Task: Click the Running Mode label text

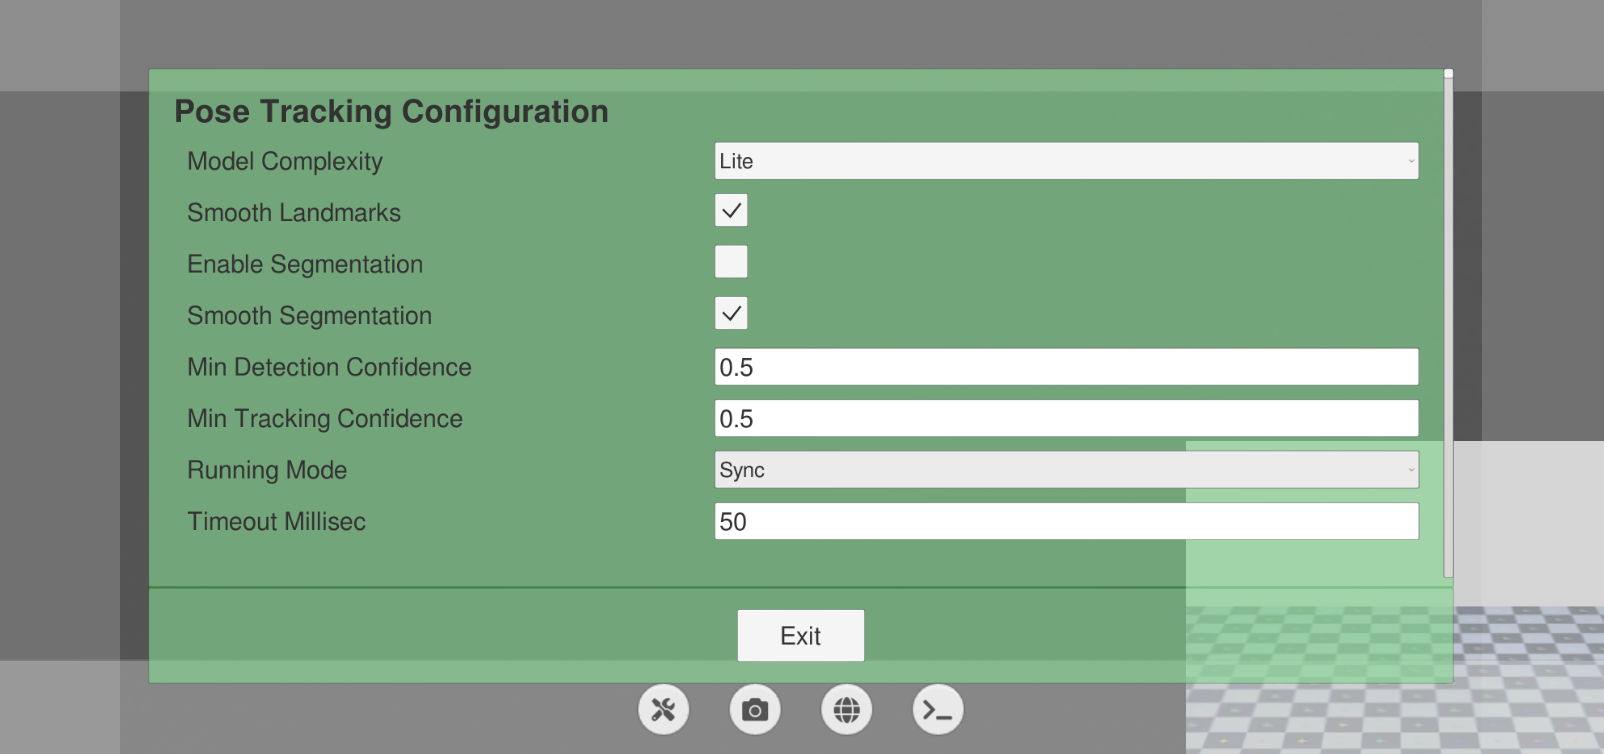Action: pyautogui.click(x=266, y=470)
